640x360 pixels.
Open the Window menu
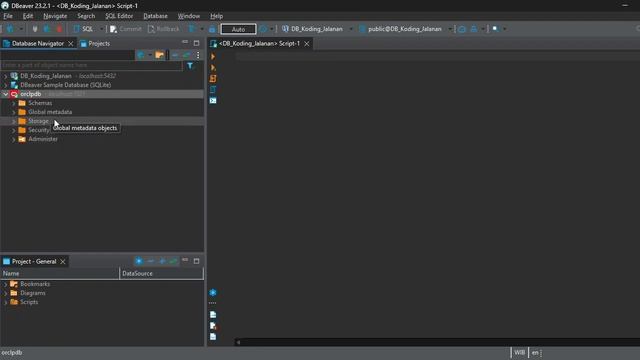pos(189,16)
